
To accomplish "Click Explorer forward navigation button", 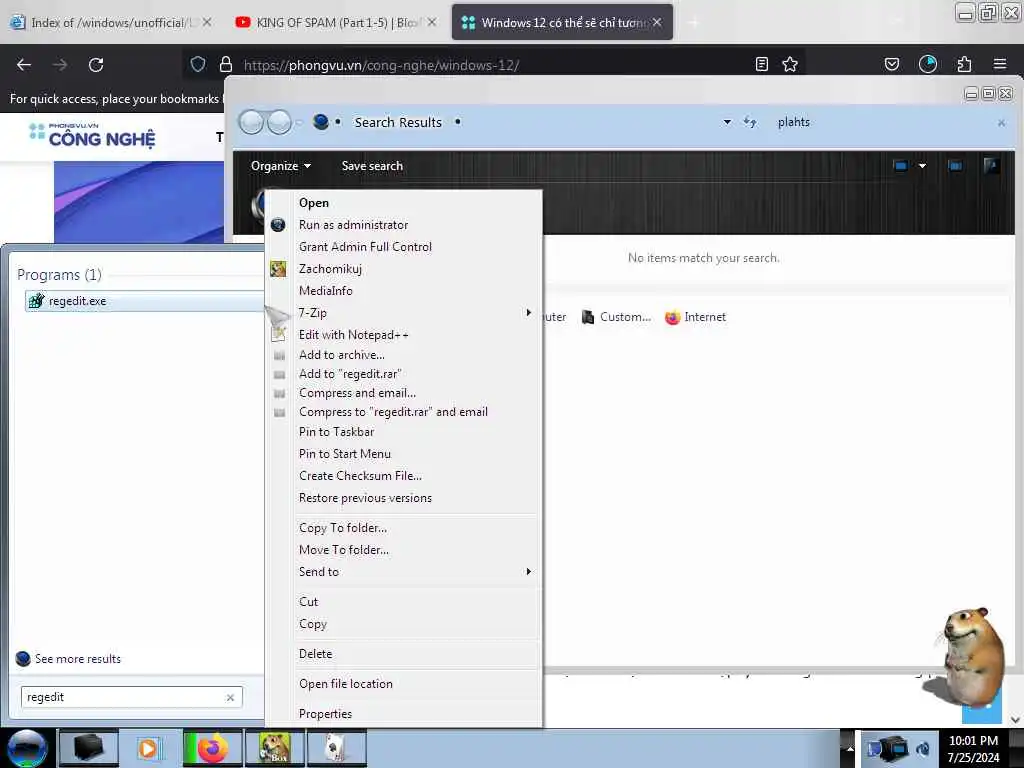I will [280, 122].
